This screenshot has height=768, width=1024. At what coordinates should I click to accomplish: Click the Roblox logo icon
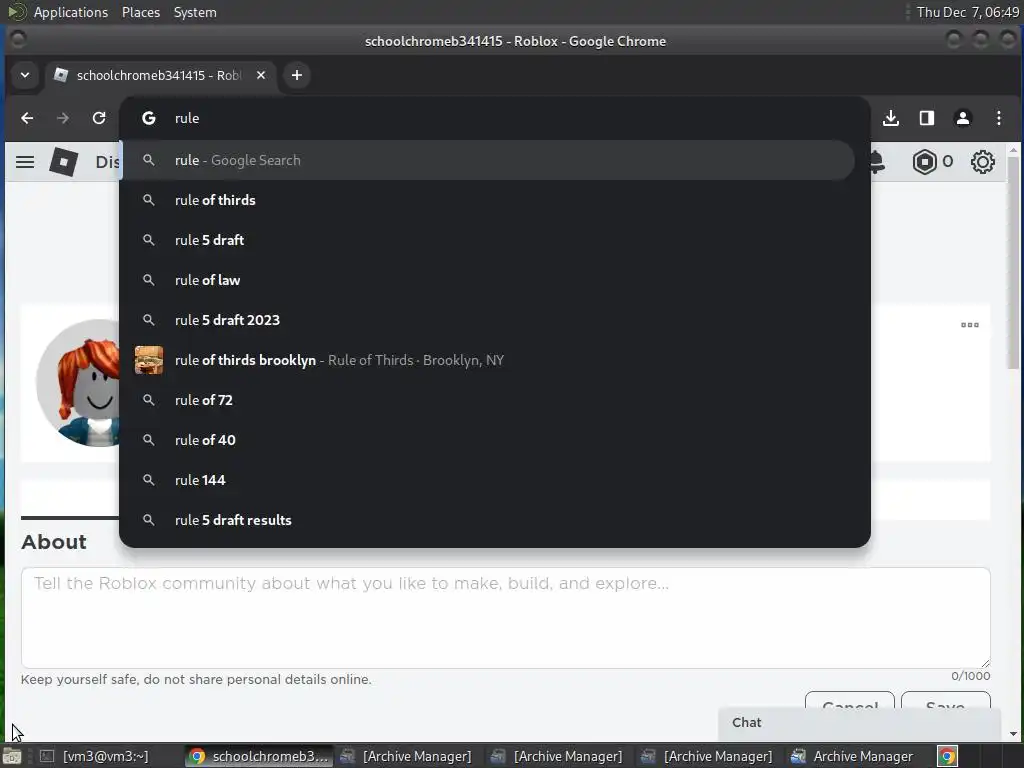(x=63, y=162)
